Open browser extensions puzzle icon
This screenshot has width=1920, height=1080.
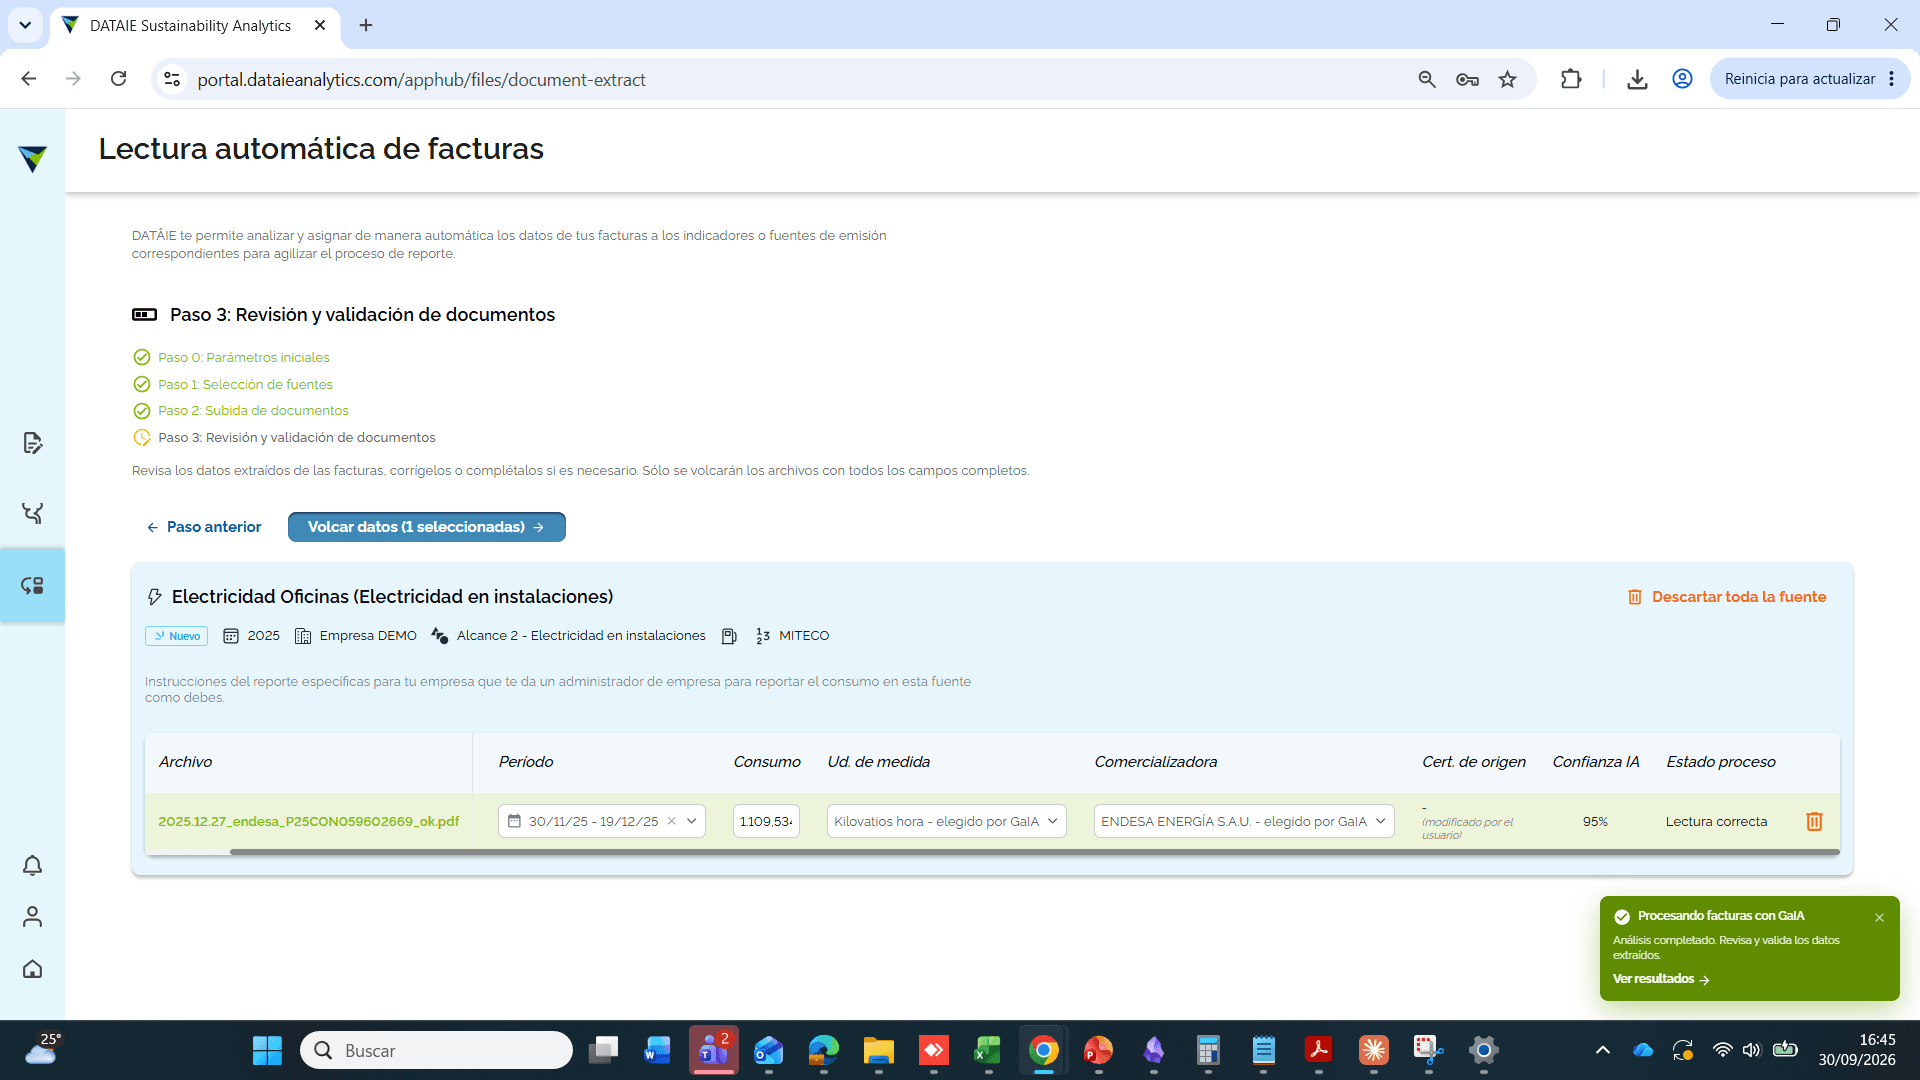point(1571,79)
